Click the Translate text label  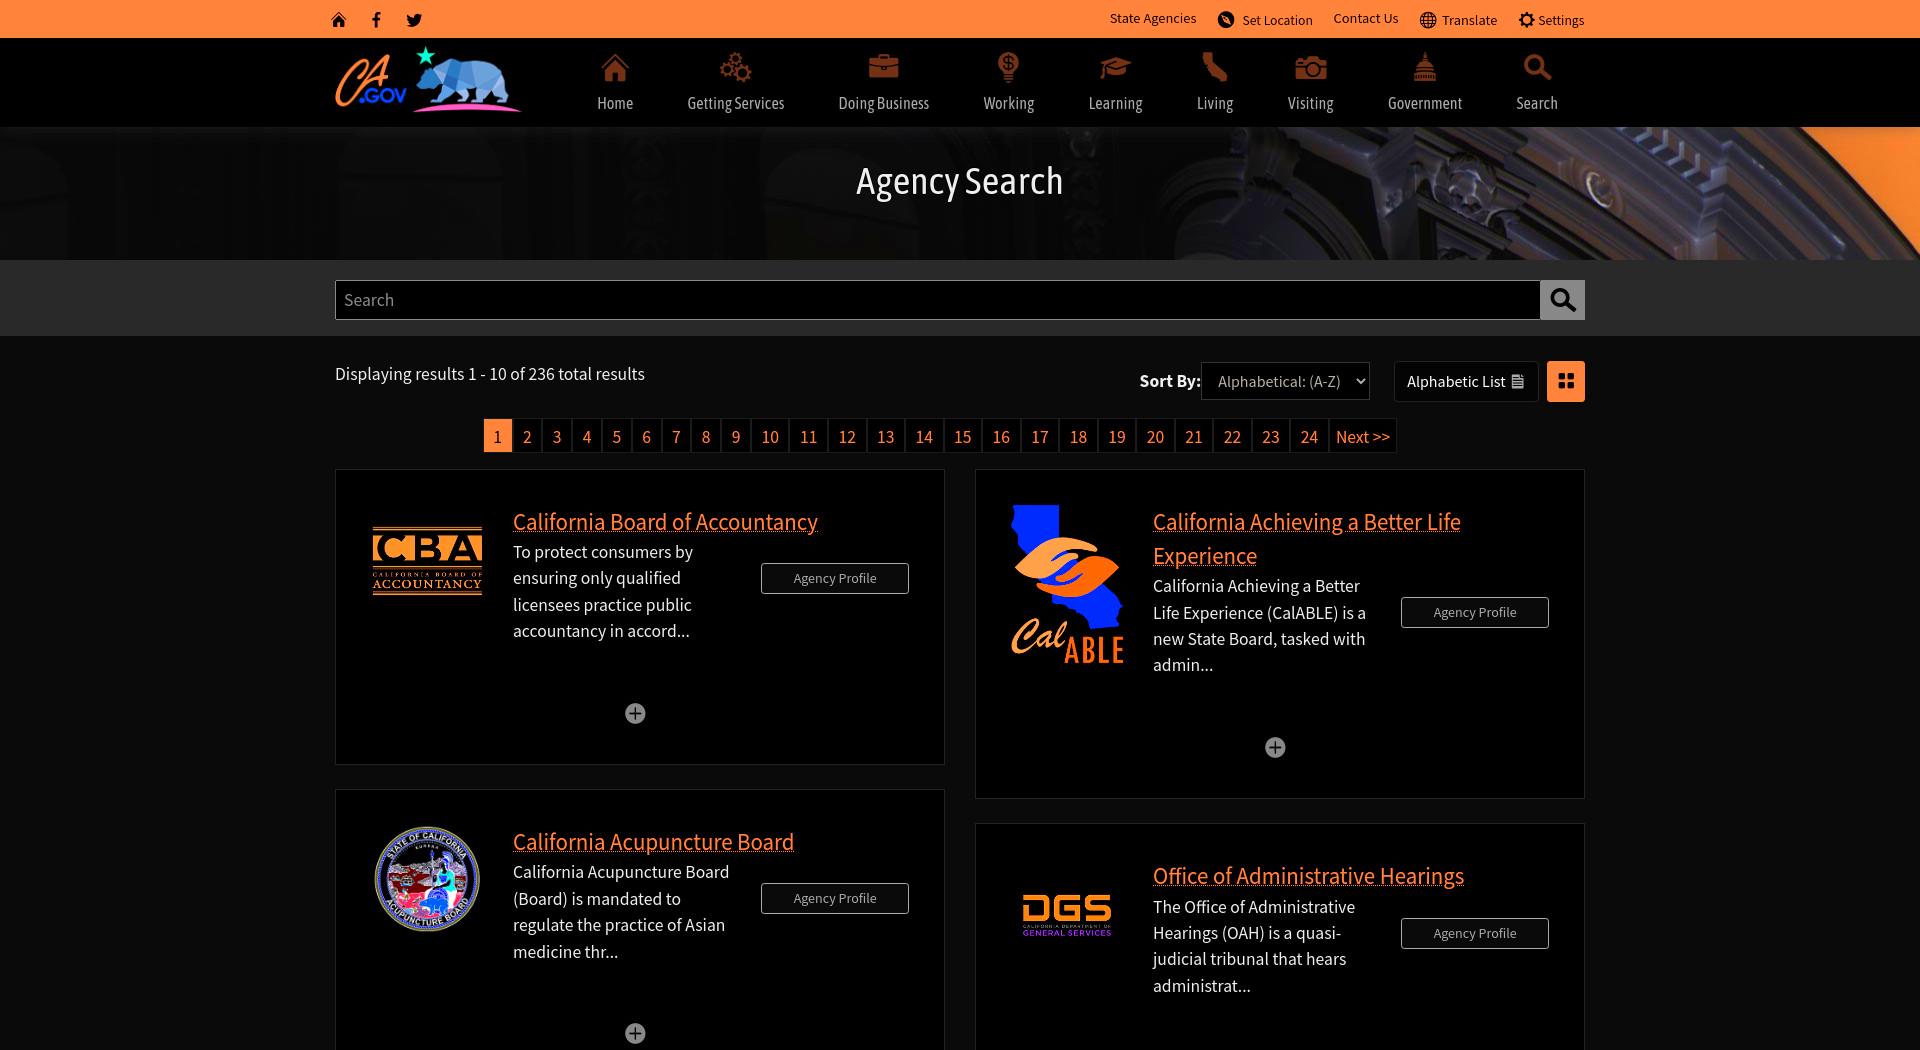(1469, 20)
